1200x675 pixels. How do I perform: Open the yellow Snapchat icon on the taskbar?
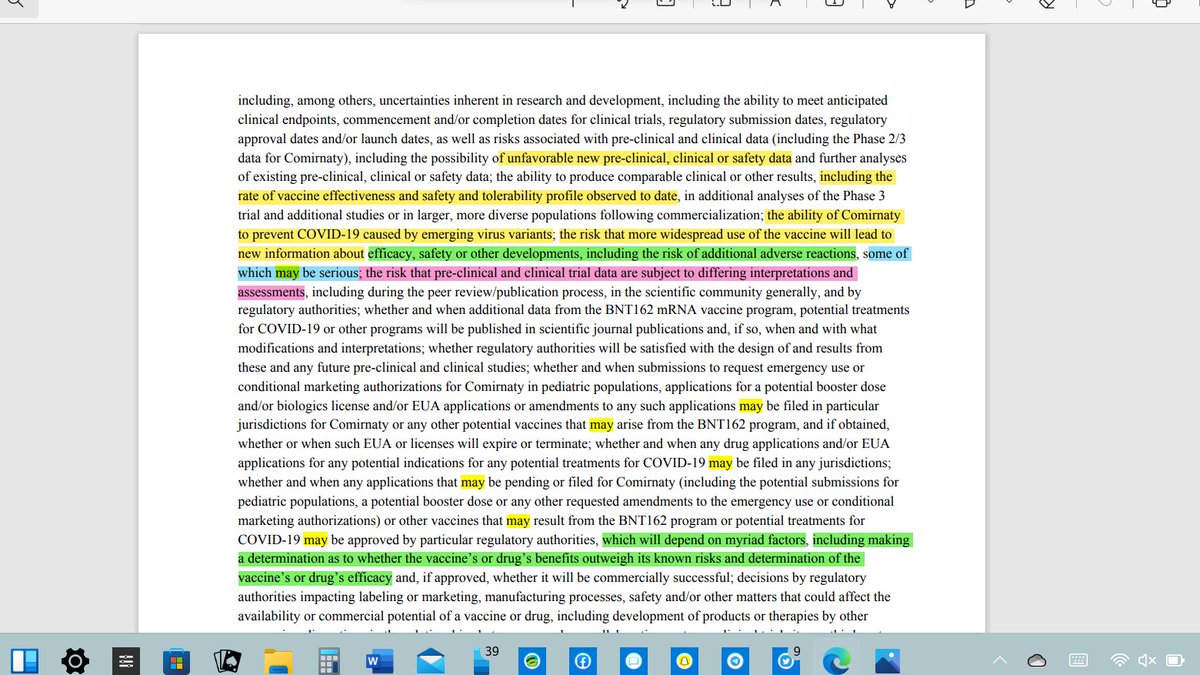point(683,662)
